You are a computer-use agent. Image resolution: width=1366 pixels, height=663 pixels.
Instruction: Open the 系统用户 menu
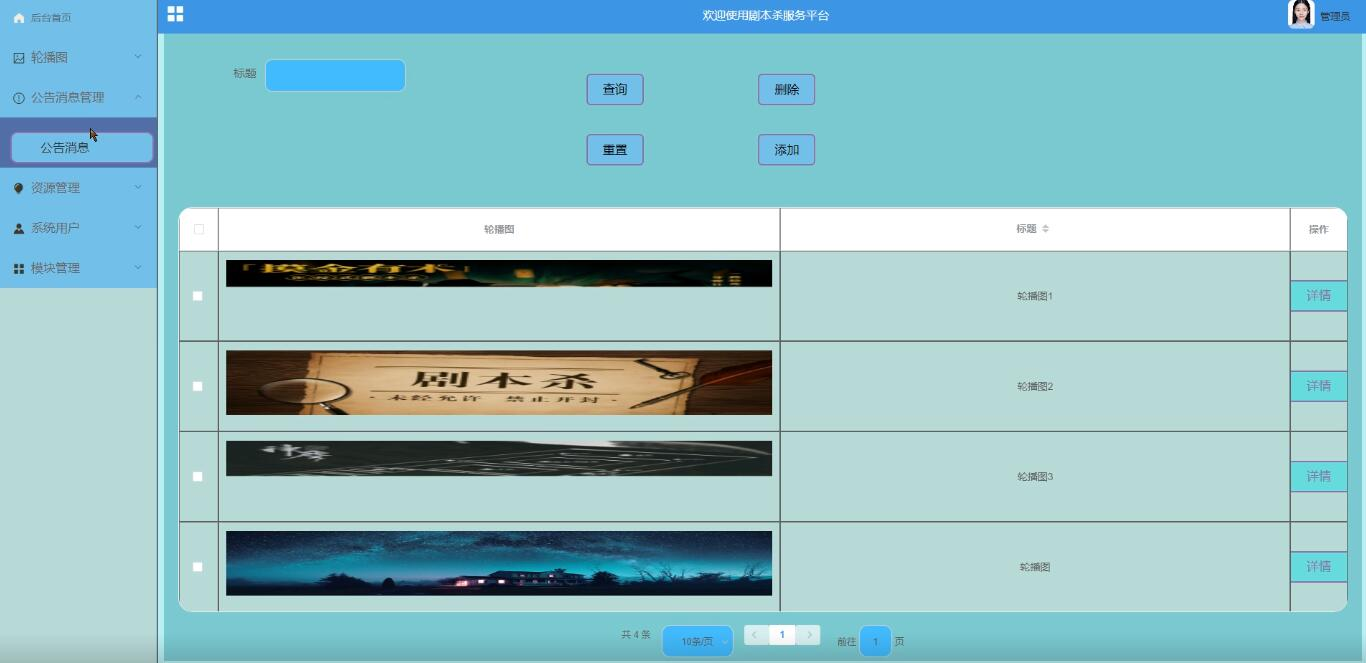(78, 228)
